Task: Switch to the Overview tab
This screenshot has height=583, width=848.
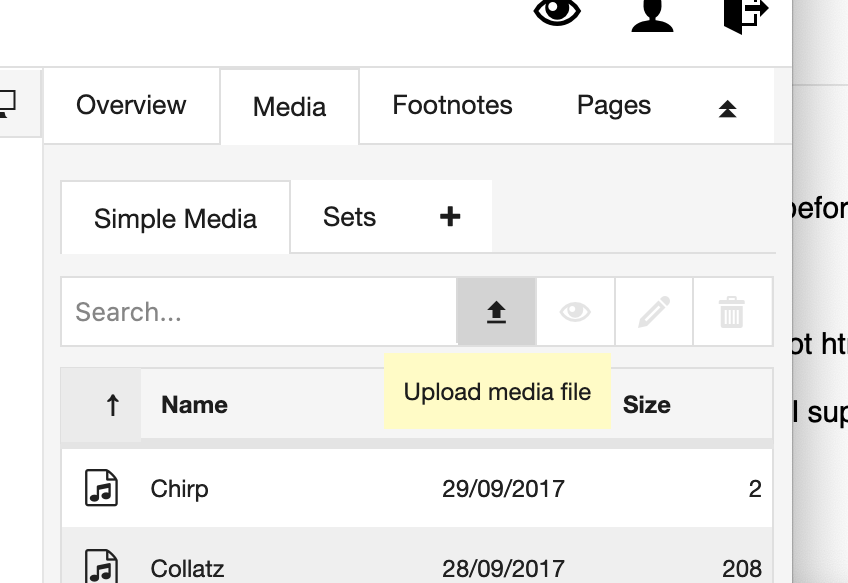Action: tap(131, 106)
